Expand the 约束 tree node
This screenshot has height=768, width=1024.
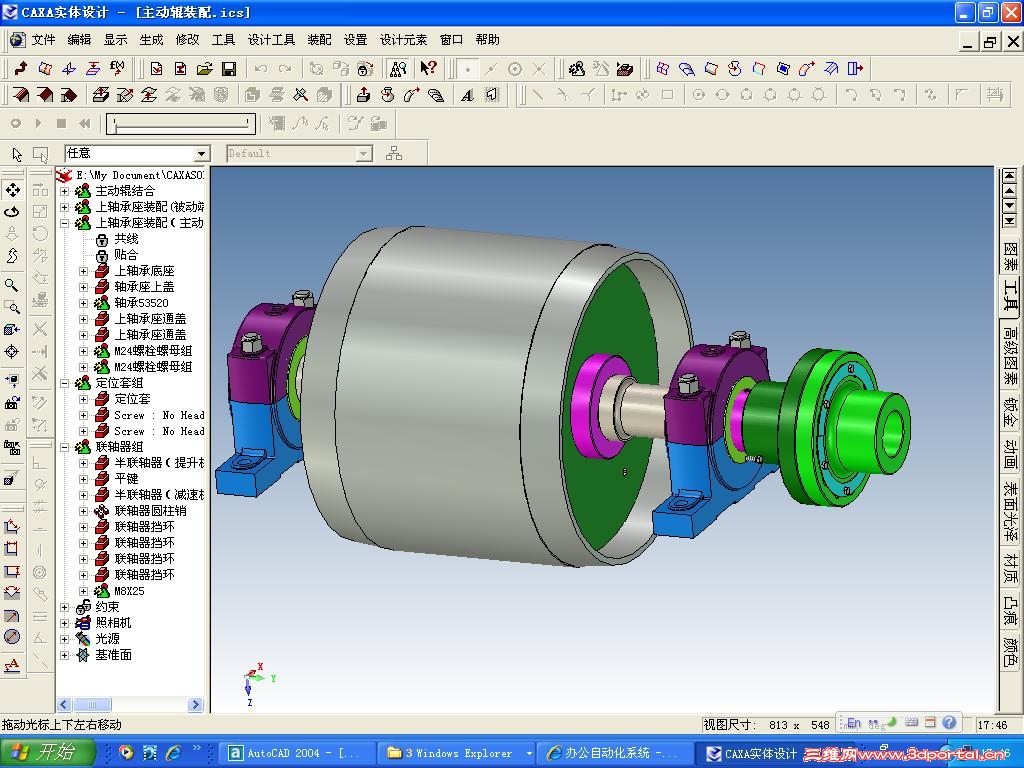click(x=65, y=607)
